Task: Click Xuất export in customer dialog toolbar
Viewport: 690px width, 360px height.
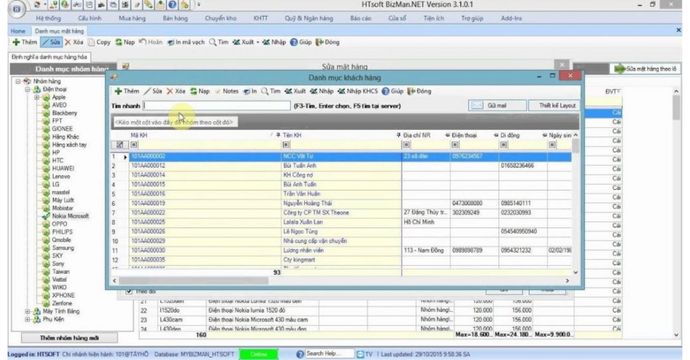Action: pos(295,91)
